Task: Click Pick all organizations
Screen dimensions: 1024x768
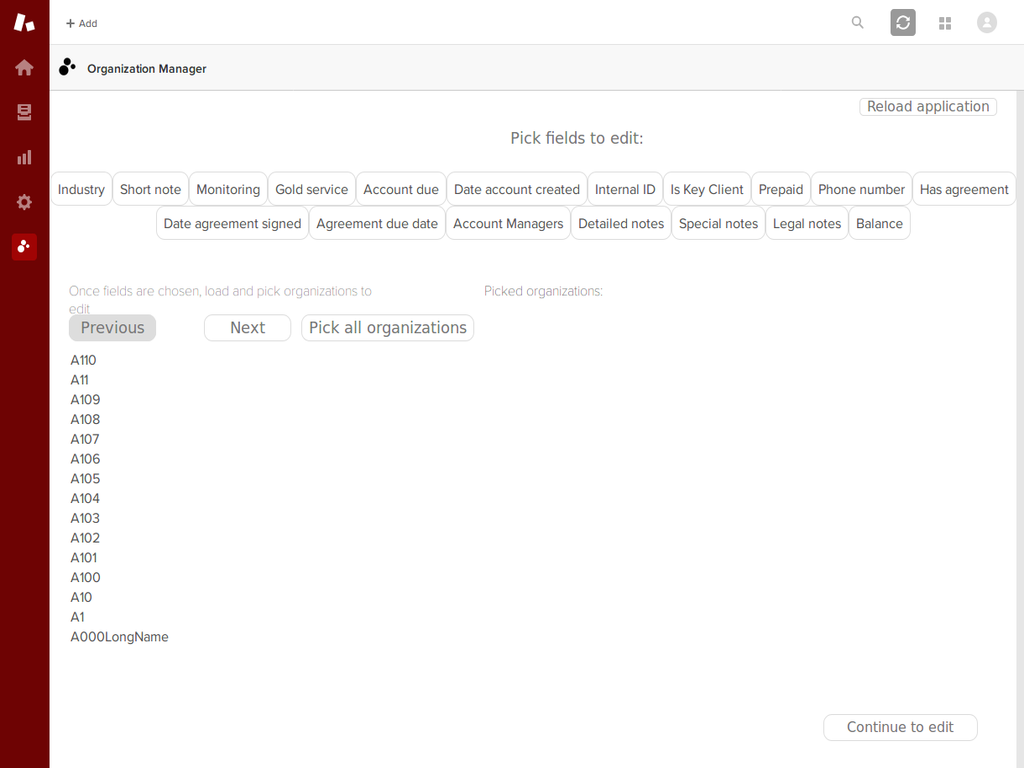Action: click(x=387, y=328)
